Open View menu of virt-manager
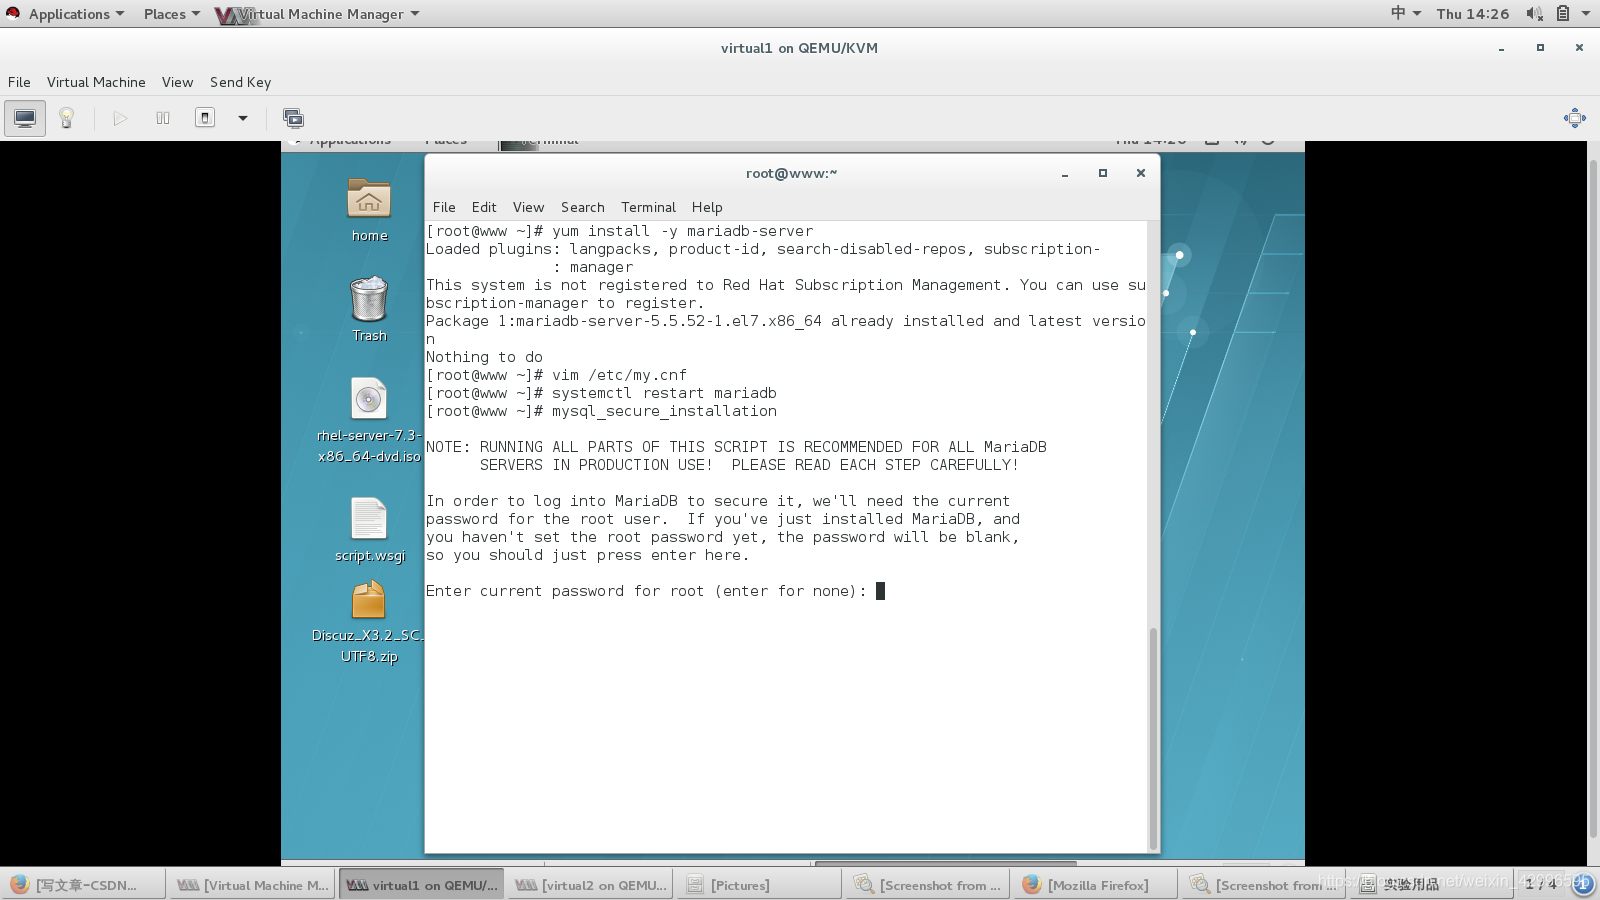The image size is (1600, 900). coord(177,82)
